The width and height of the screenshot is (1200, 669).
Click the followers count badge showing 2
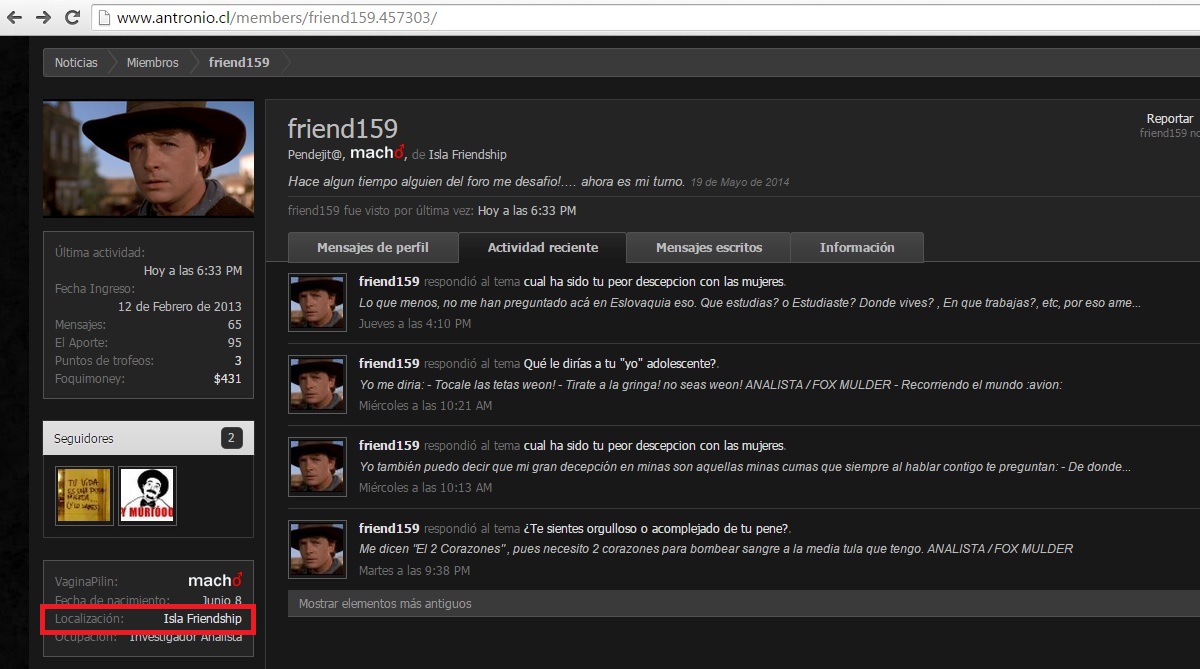click(x=232, y=438)
